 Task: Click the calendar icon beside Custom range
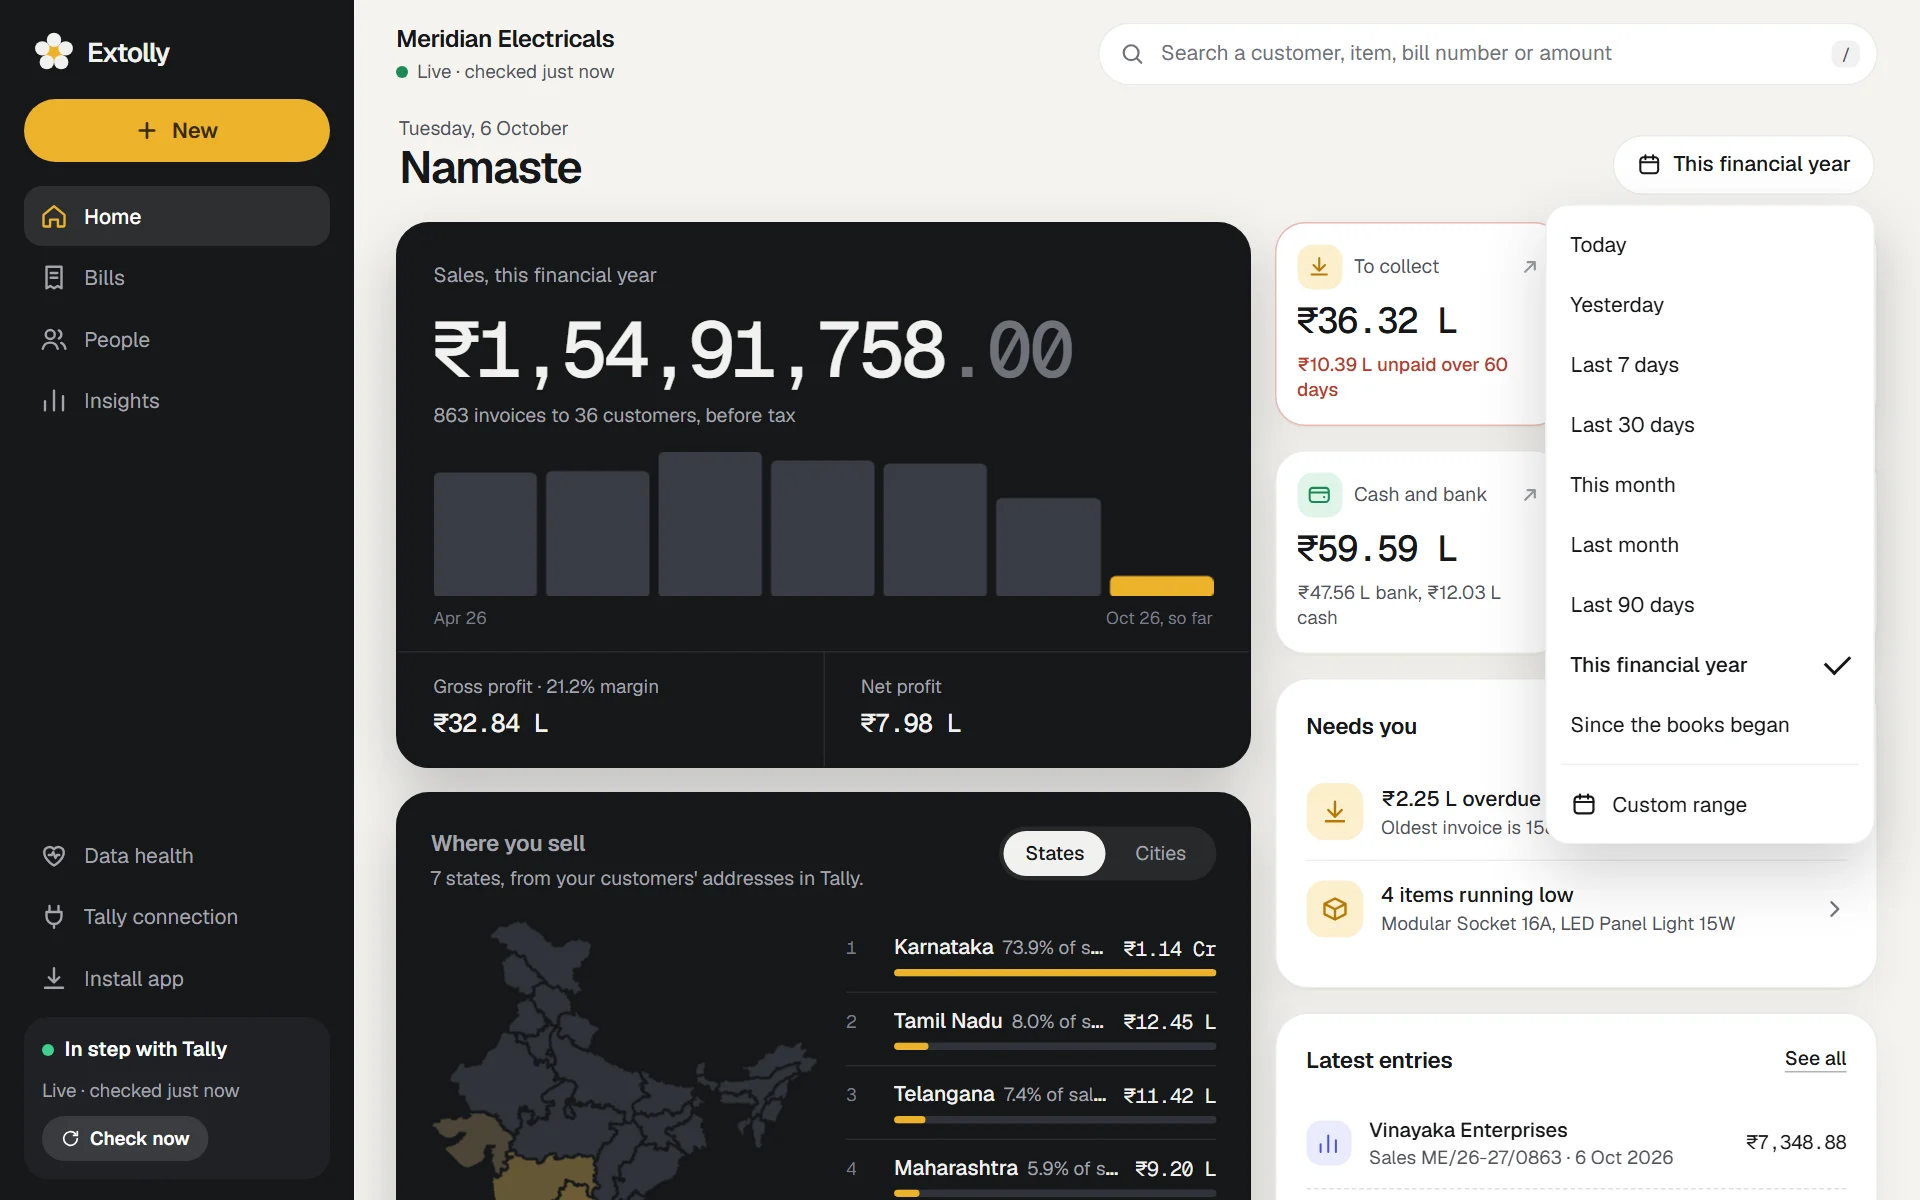click(x=1584, y=805)
